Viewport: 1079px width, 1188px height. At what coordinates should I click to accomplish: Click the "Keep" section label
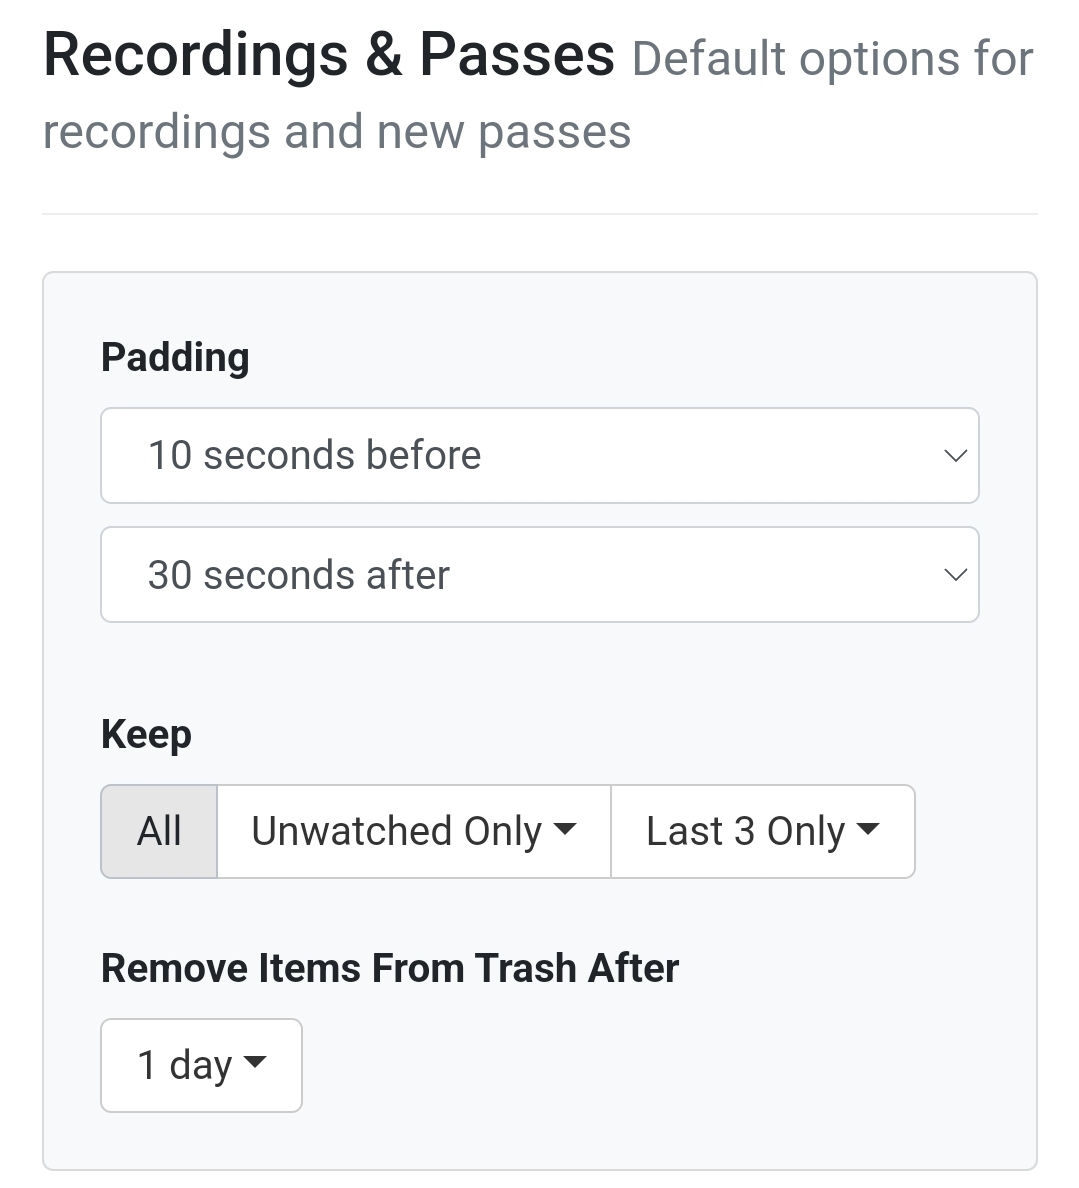pyautogui.click(x=146, y=734)
